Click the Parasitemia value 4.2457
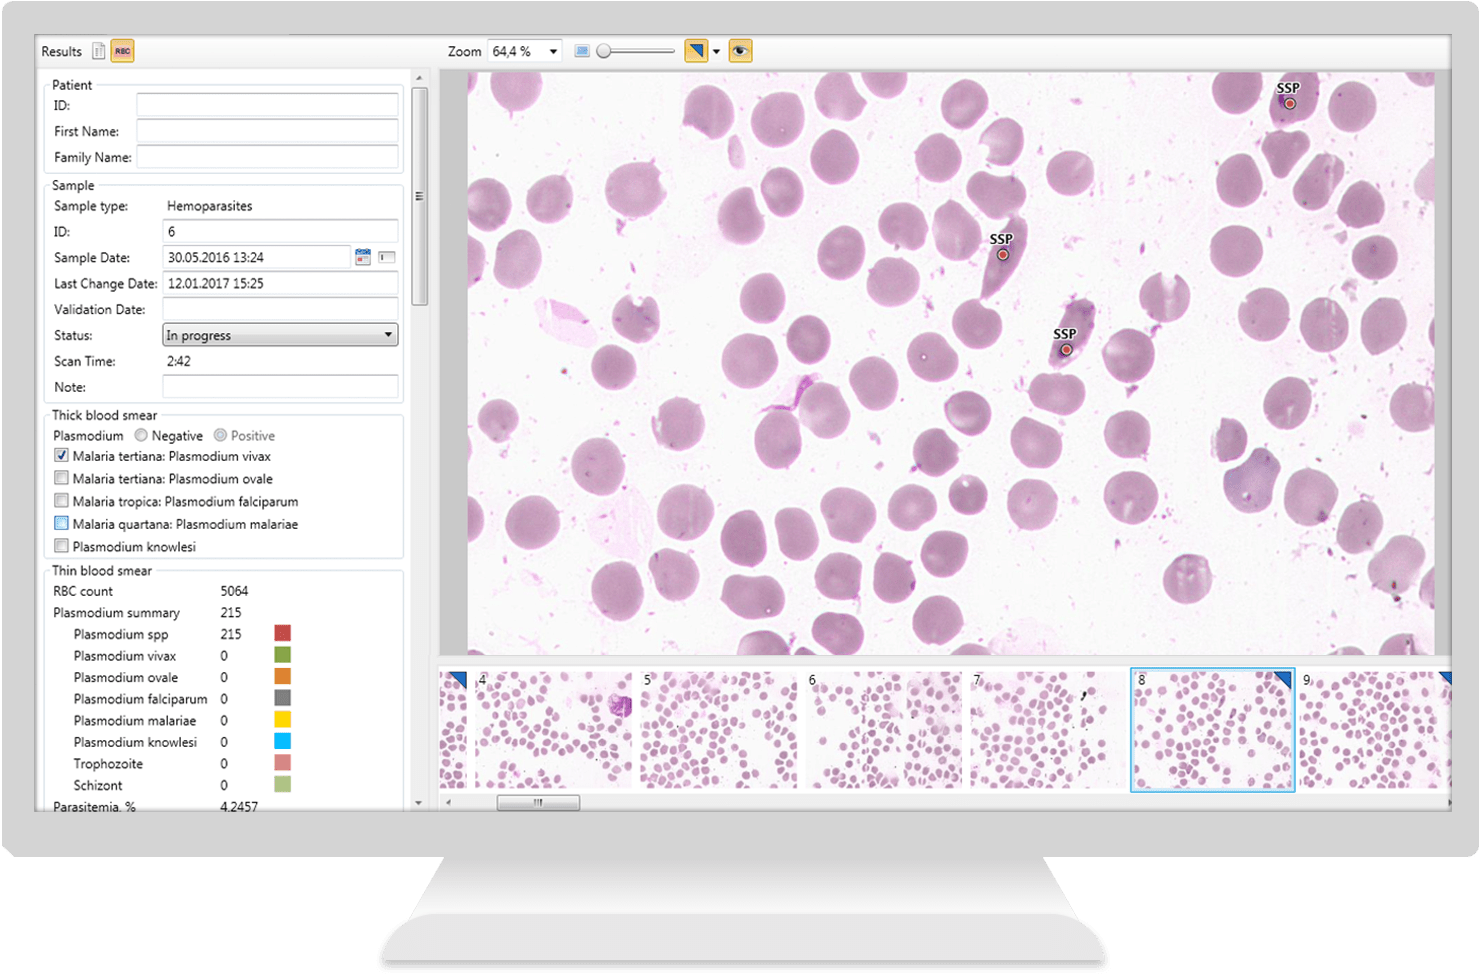 [x=239, y=806]
